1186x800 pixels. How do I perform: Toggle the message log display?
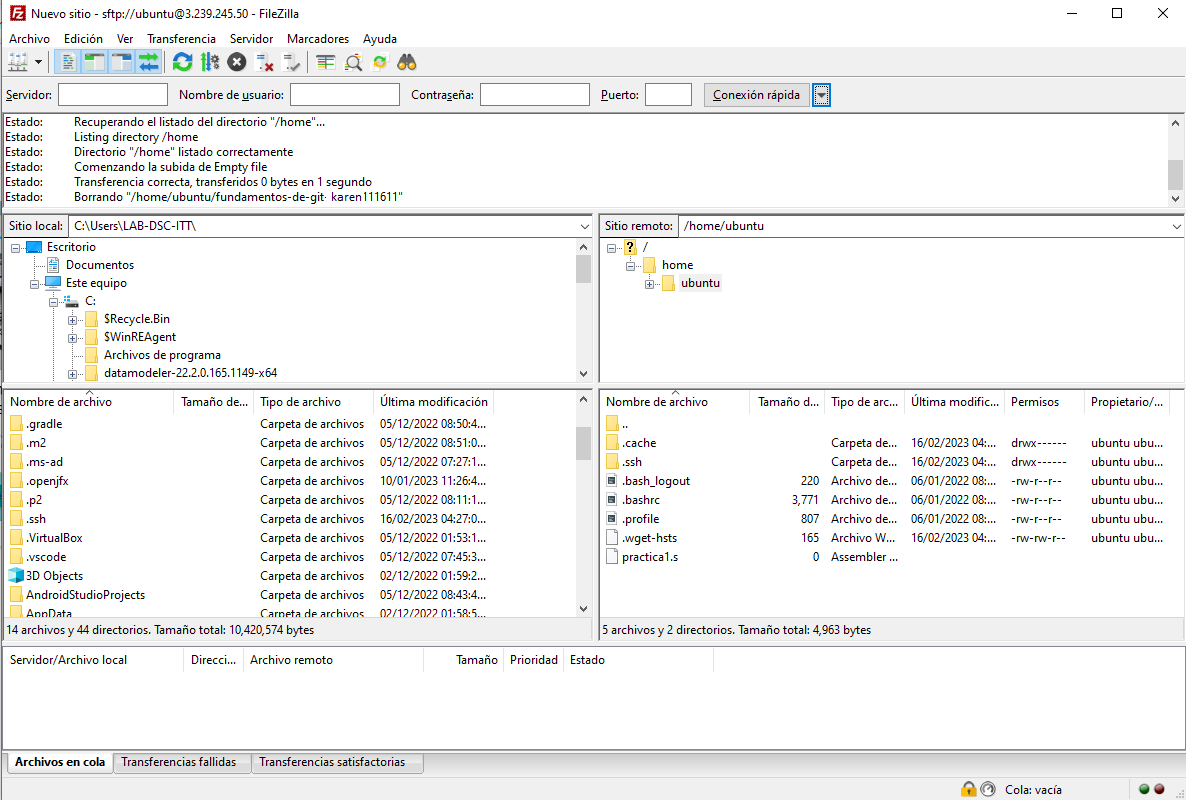tap(66, 61)
